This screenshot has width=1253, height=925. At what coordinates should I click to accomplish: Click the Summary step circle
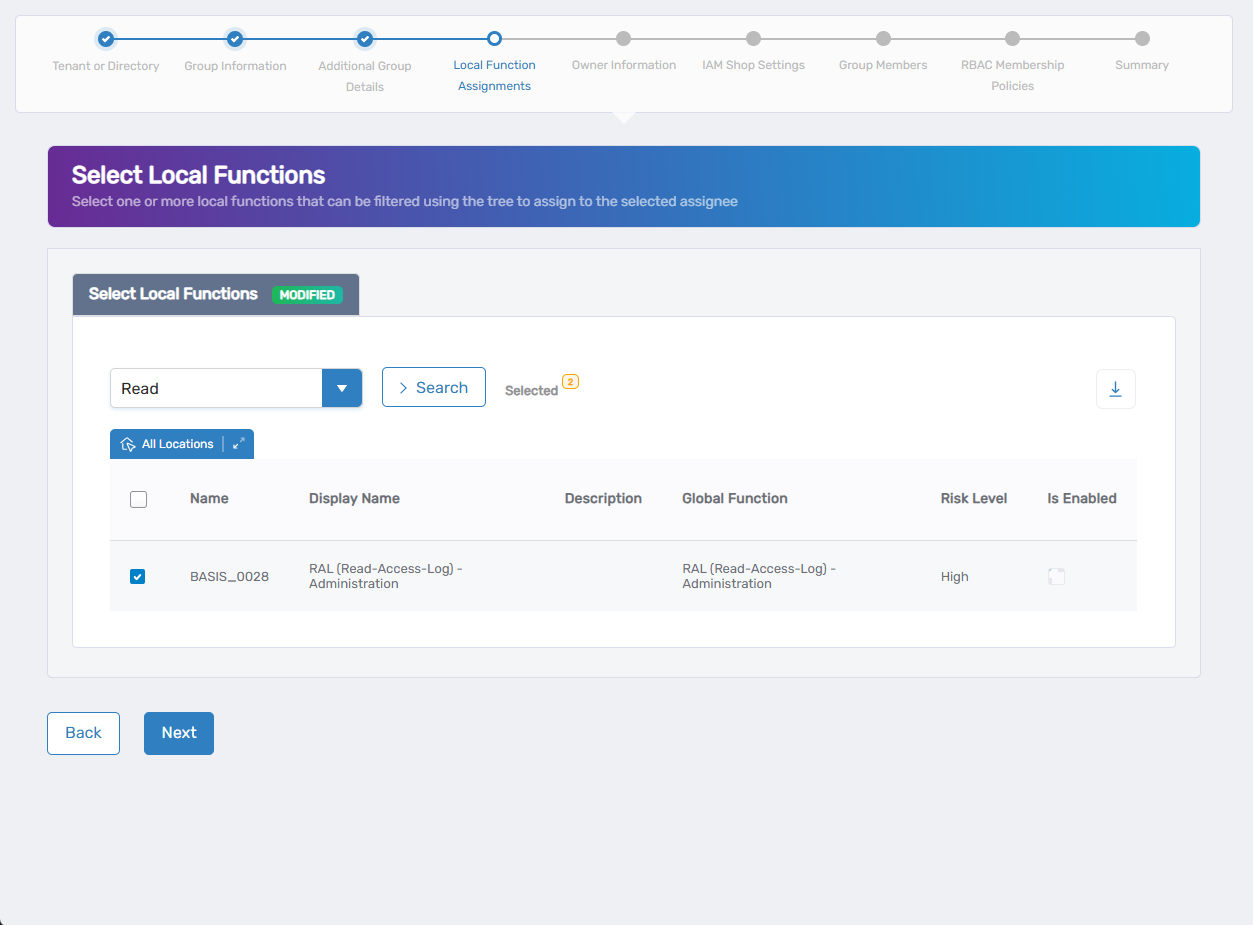(x=1142, y=39)
